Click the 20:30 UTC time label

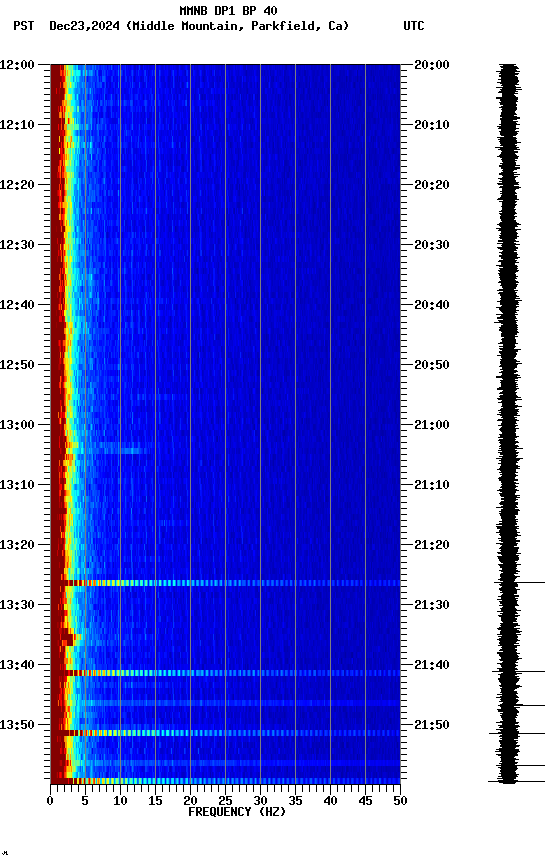432,245
